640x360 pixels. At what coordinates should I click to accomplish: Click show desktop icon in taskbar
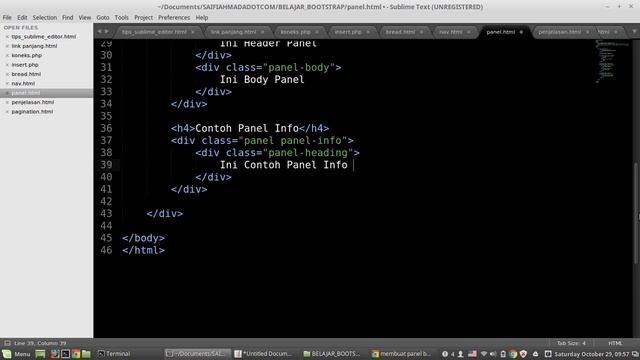(x=40, y=354)
